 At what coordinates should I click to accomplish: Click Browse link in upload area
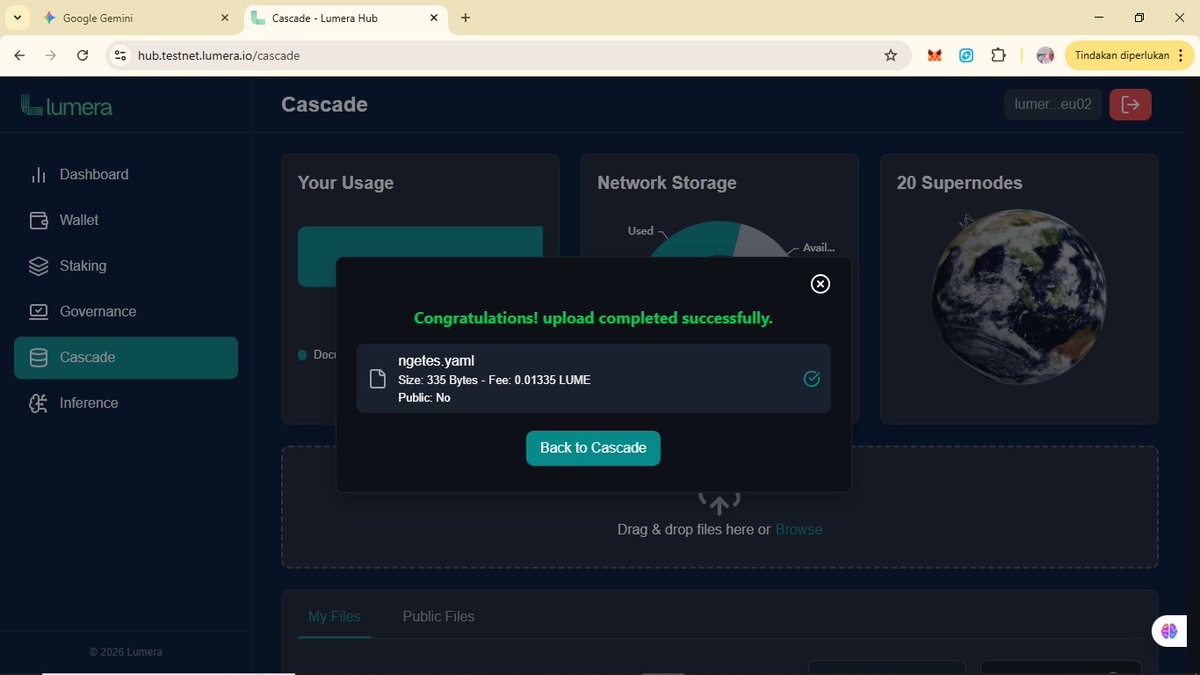[799, 530]
